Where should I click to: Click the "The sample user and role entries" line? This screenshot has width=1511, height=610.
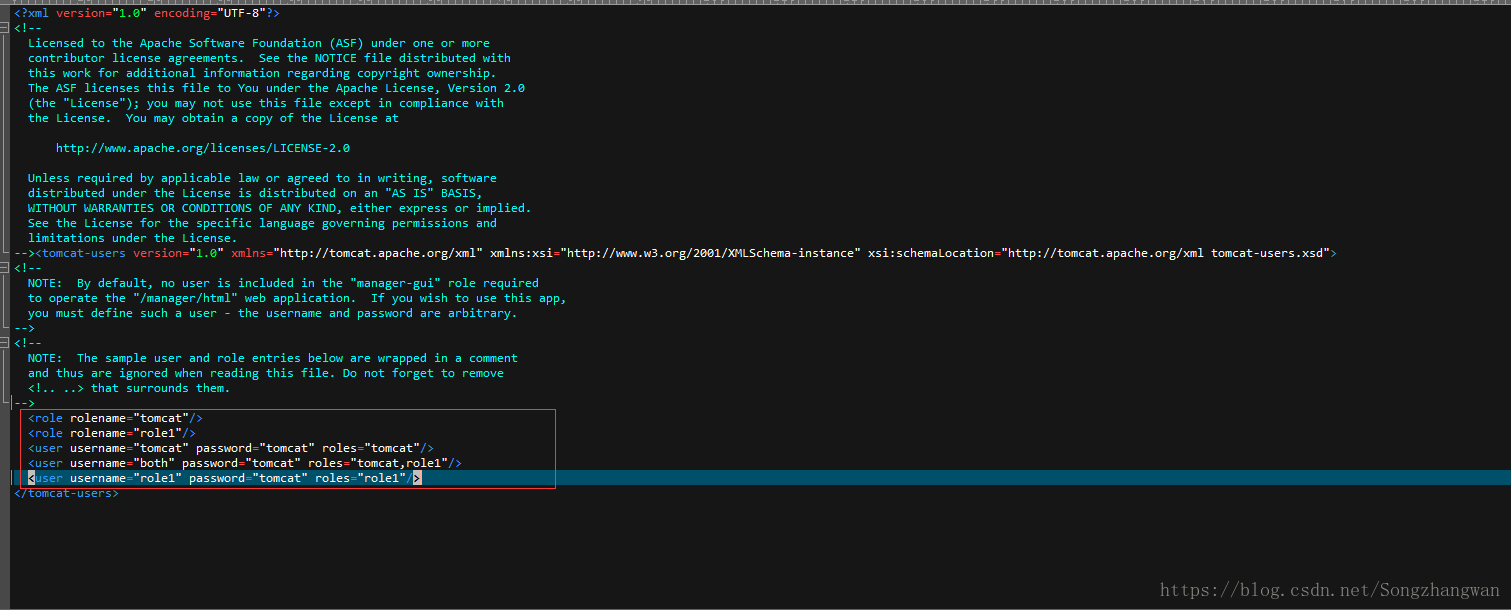point(273,358)
